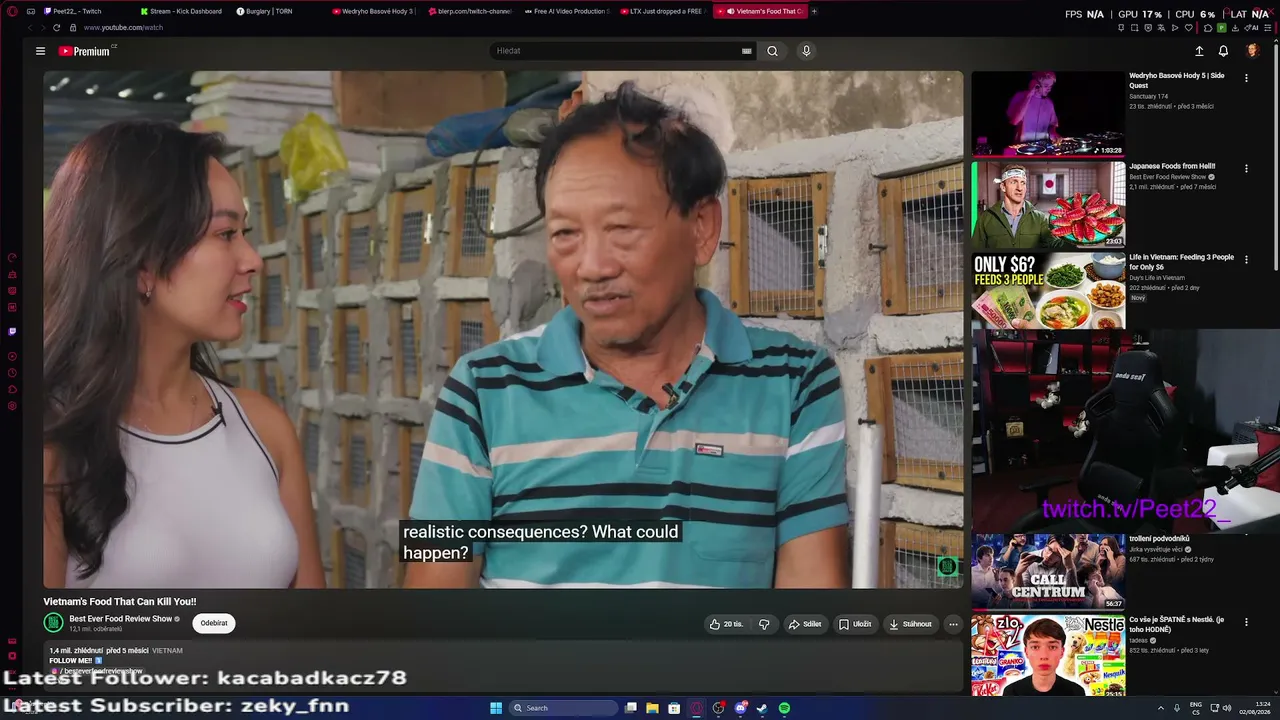Open the Best Ever Food Review Show avatar

pyautogui.click(x=53, y=623)
